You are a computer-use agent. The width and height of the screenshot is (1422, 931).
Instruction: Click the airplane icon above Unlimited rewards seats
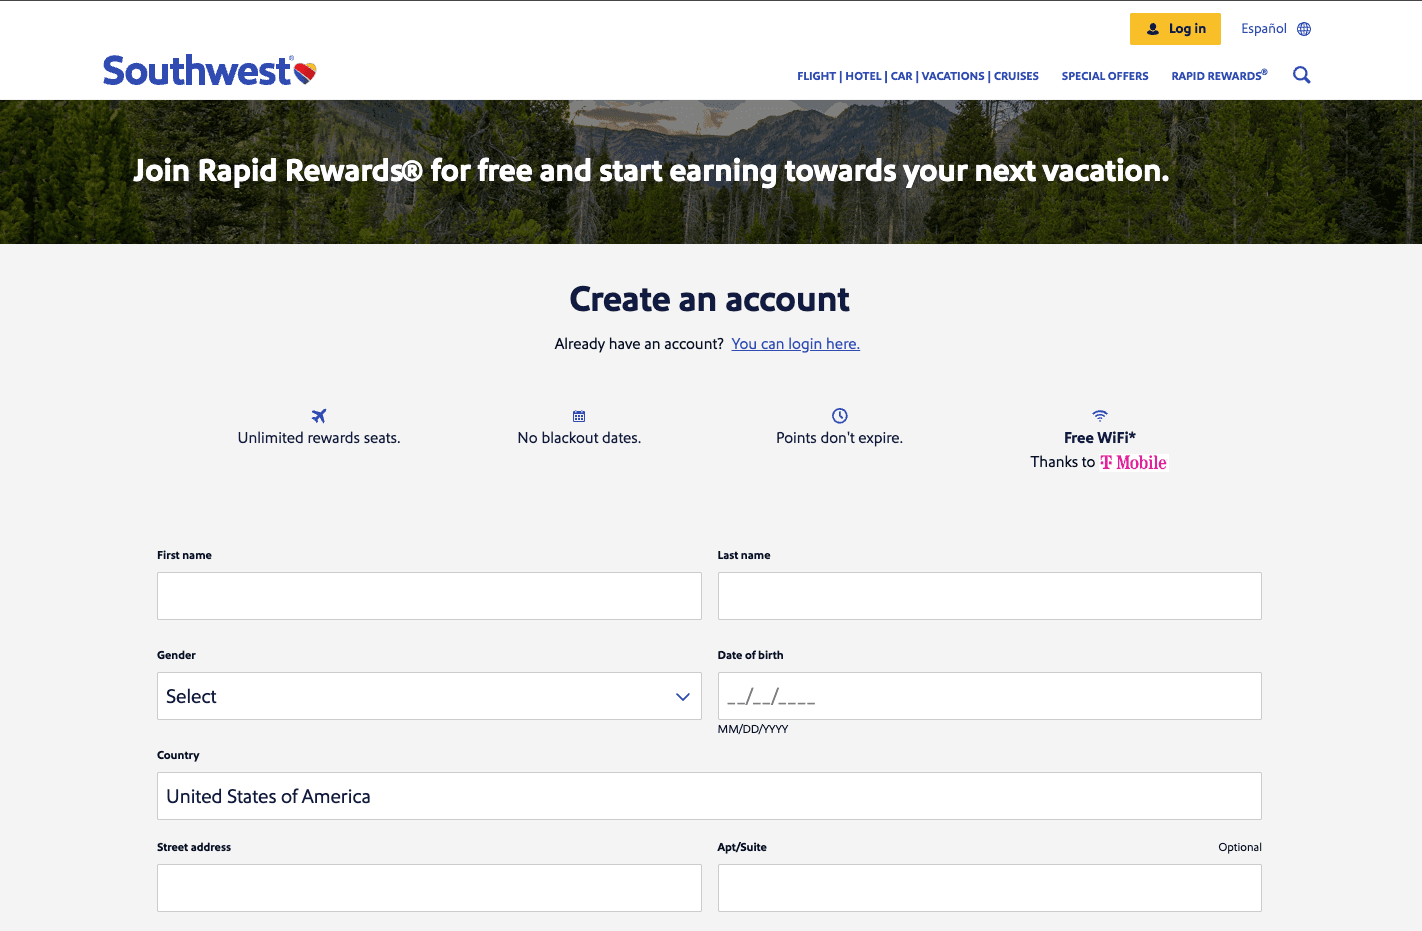[318, 415]
